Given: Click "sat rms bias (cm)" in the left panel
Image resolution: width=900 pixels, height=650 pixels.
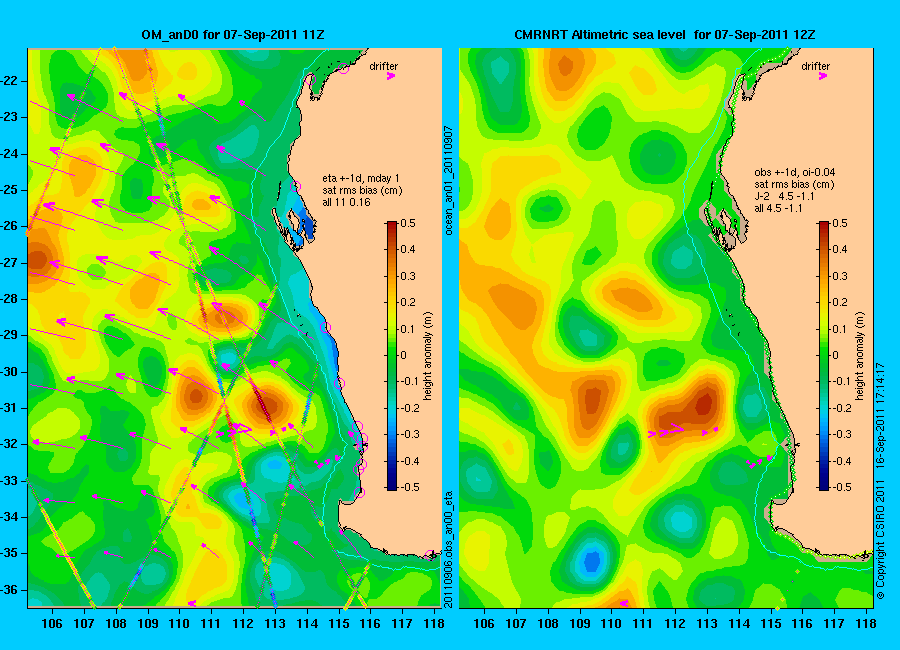Looking at the screenshot, I should (362, 190).
